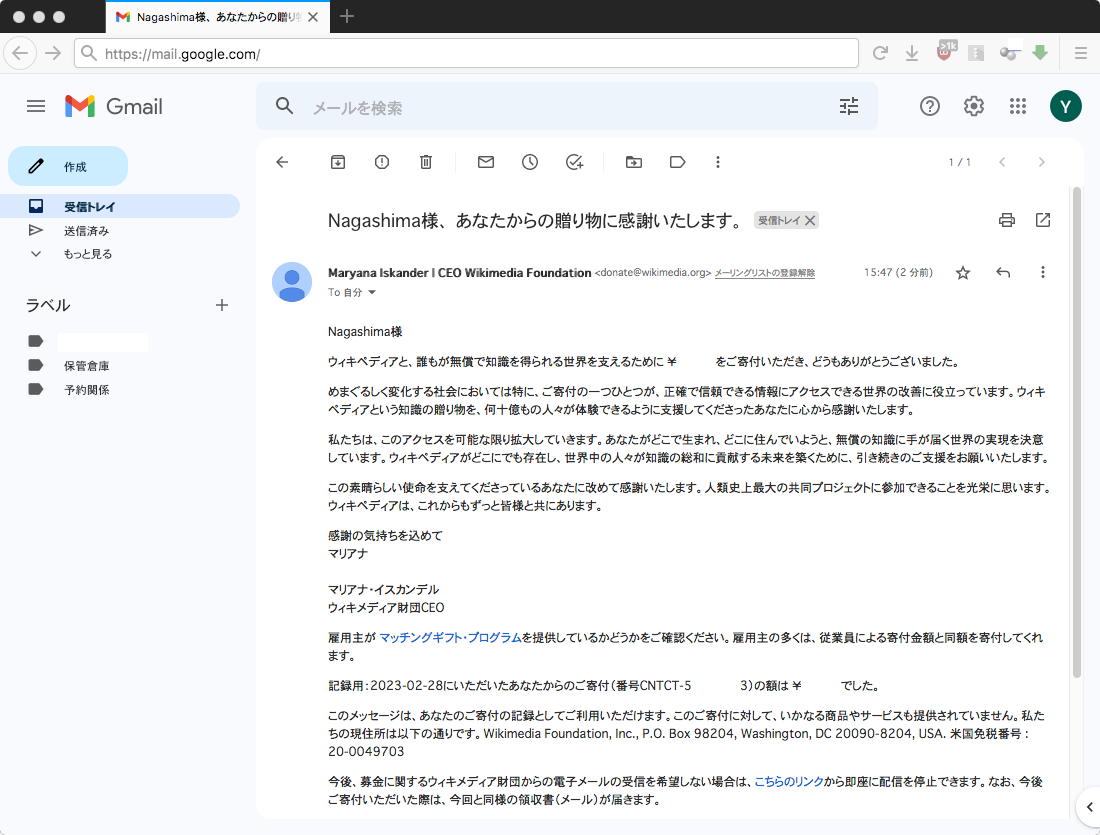Open the blank unnamed label
Viewport: 1100px width, 835px height.
point(102,342)
